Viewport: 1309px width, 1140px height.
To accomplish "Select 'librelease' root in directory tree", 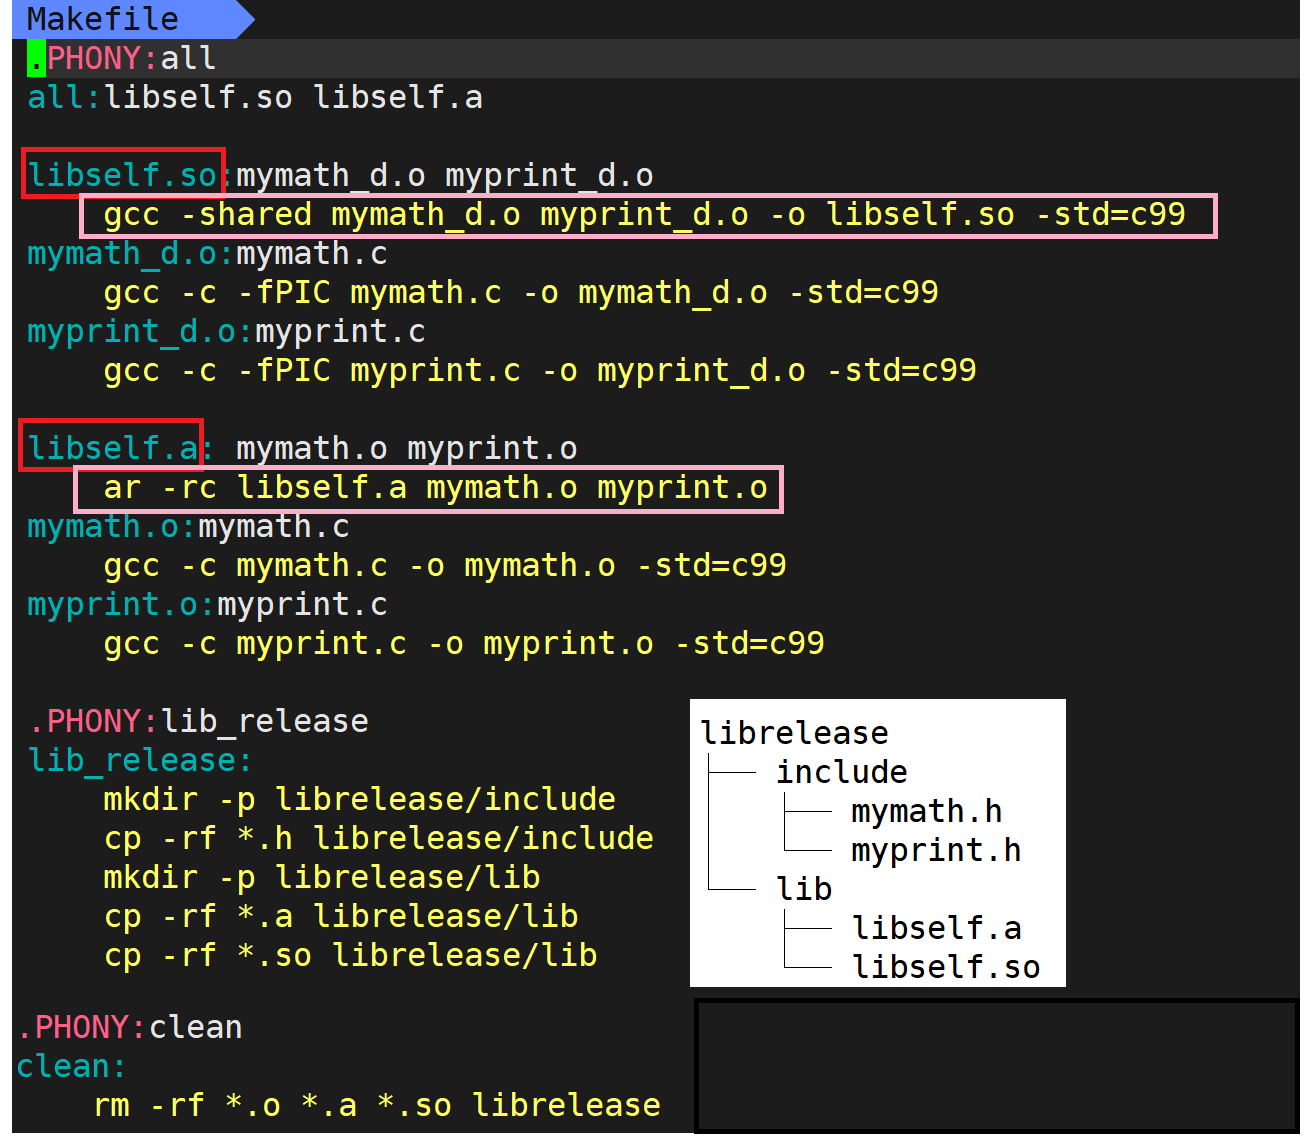I will 794,733.
